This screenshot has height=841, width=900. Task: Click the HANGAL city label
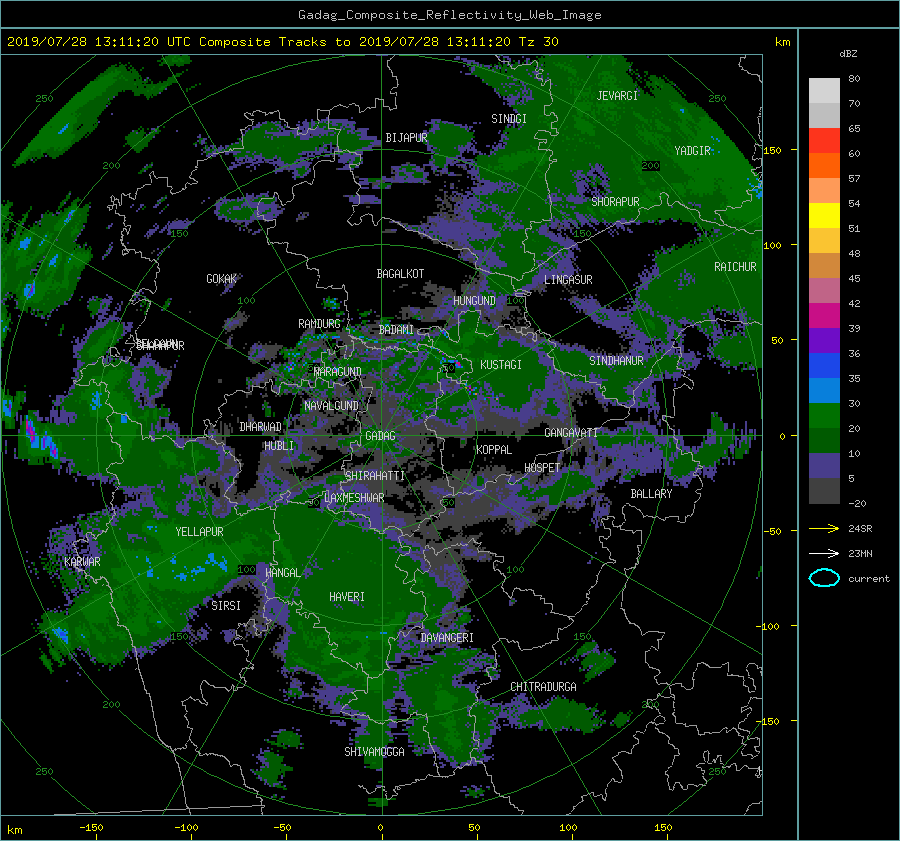tap(282, 572)
